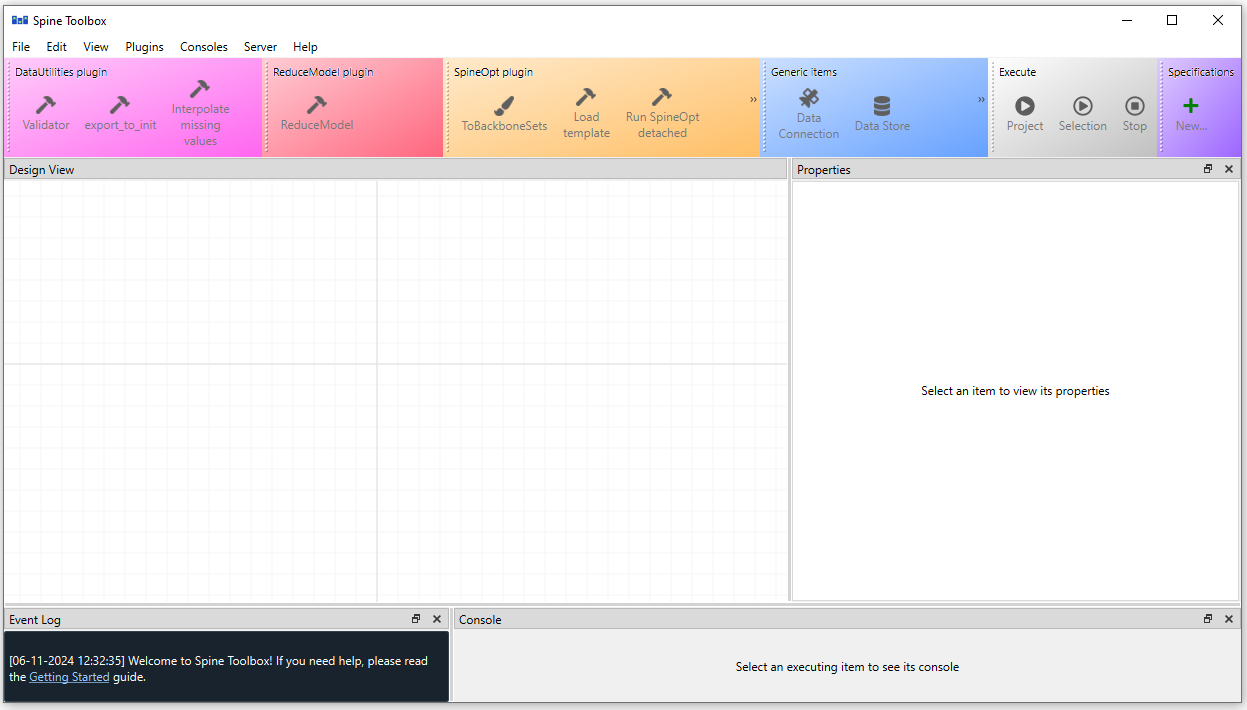Open the Consoles menu
Viewport: 1247px width, 710px height.
pos(204,47)
